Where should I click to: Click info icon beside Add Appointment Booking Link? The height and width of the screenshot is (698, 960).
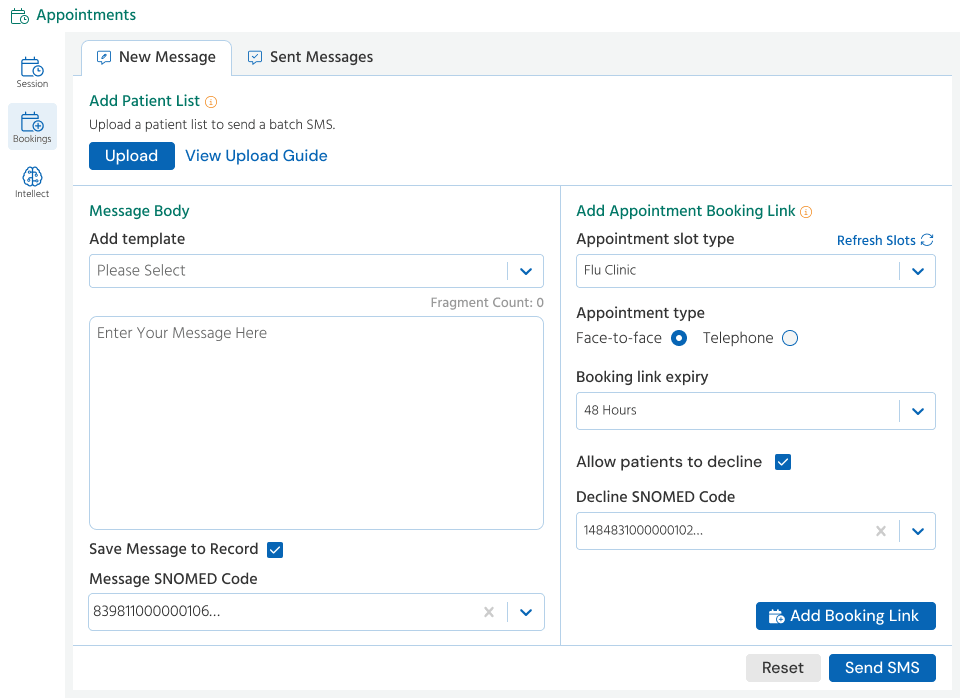(806, 212)
